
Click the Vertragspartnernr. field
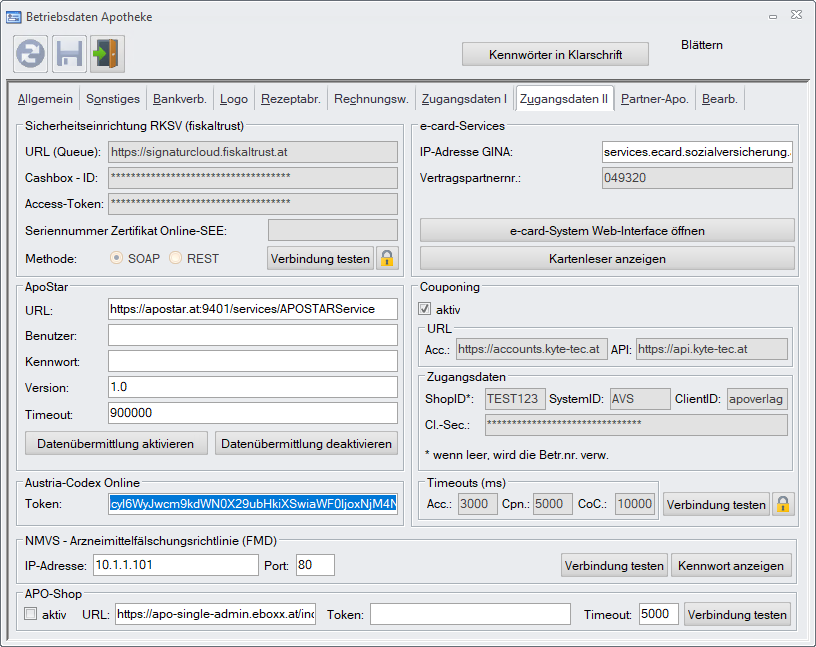[x=697, y=178]
